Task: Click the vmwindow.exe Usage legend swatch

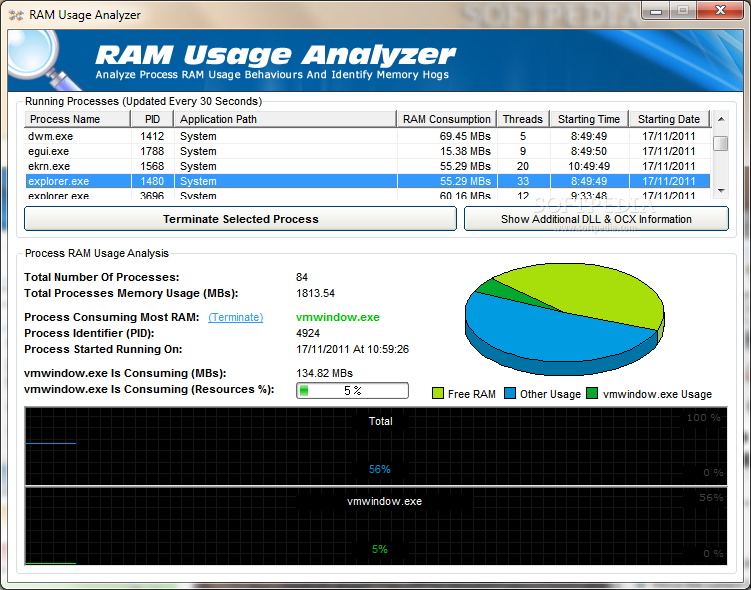Action: tap(592, 394)
